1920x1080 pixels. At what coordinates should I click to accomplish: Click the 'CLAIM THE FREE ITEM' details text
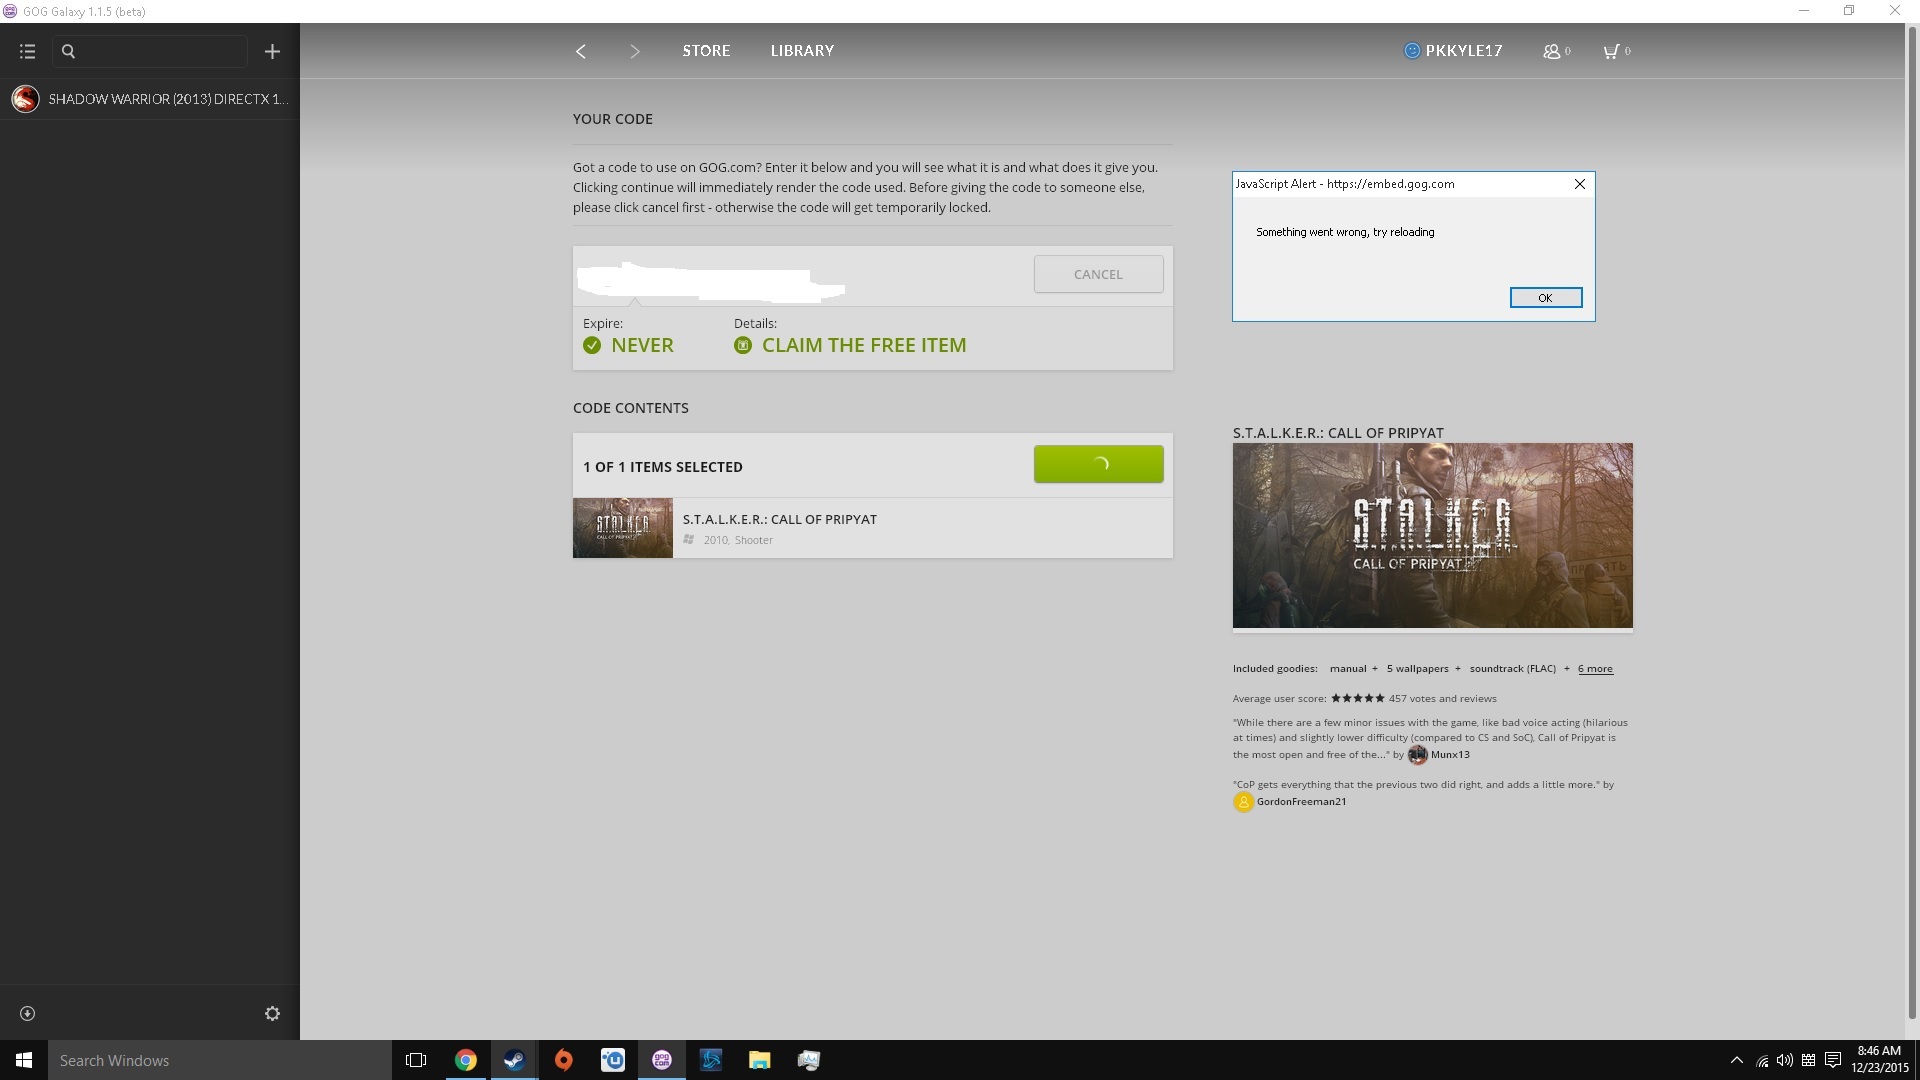(x=864, y=345)
